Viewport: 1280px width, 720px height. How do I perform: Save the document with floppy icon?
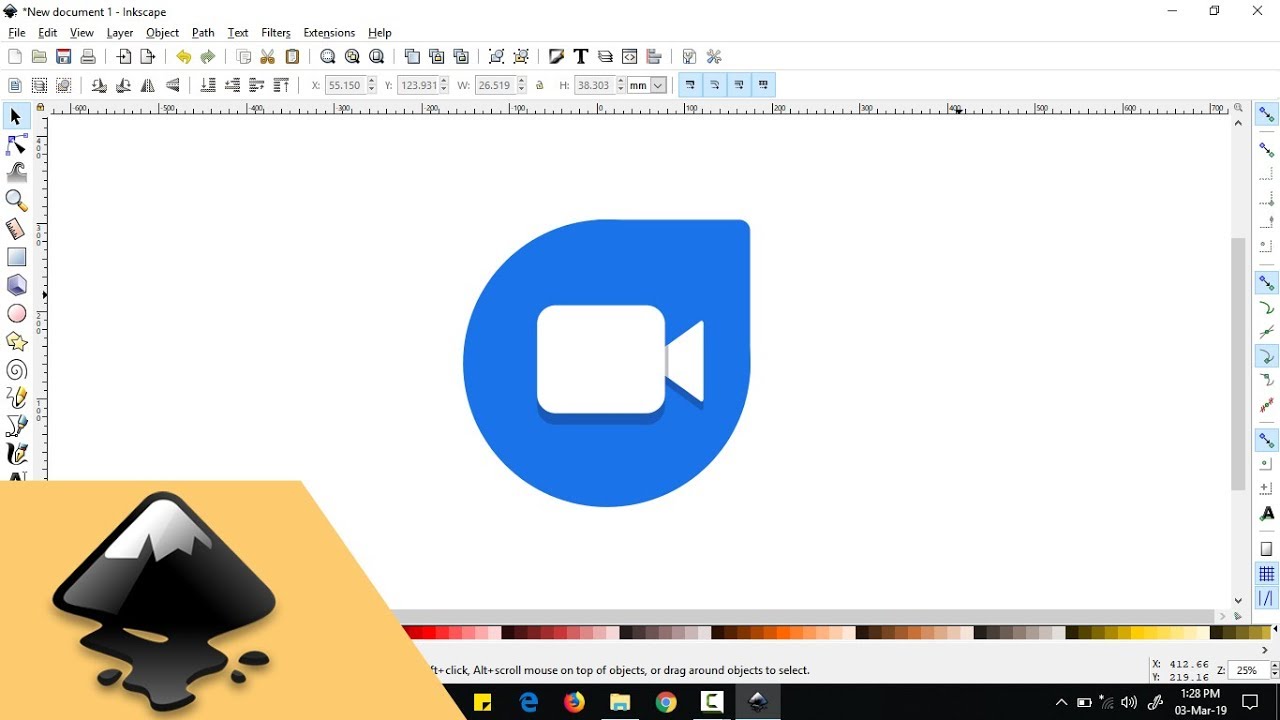(64, 57)
